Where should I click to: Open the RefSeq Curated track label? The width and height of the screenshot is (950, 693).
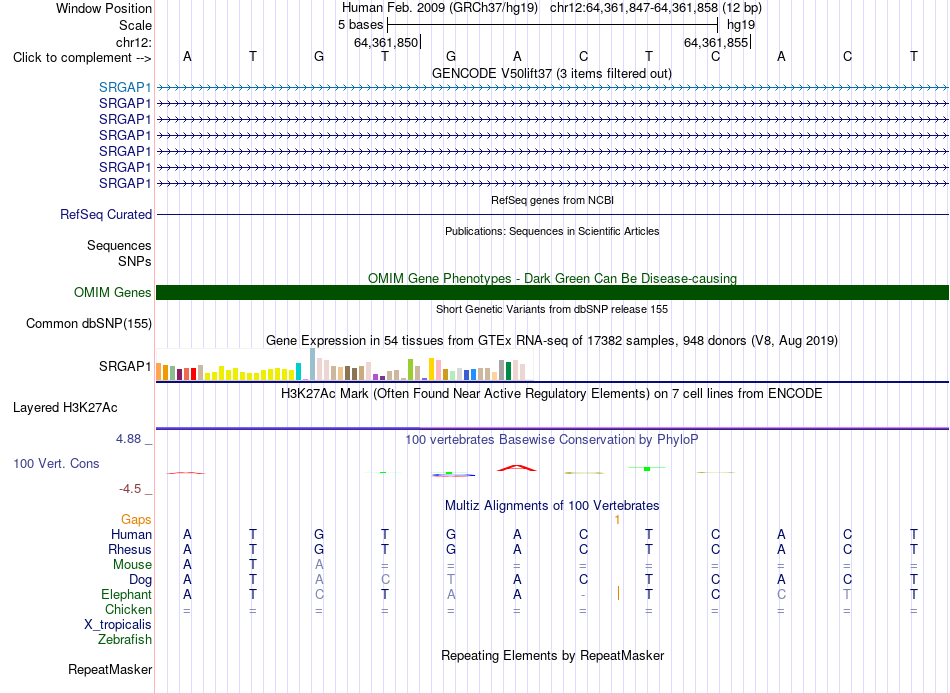[105, 214]
